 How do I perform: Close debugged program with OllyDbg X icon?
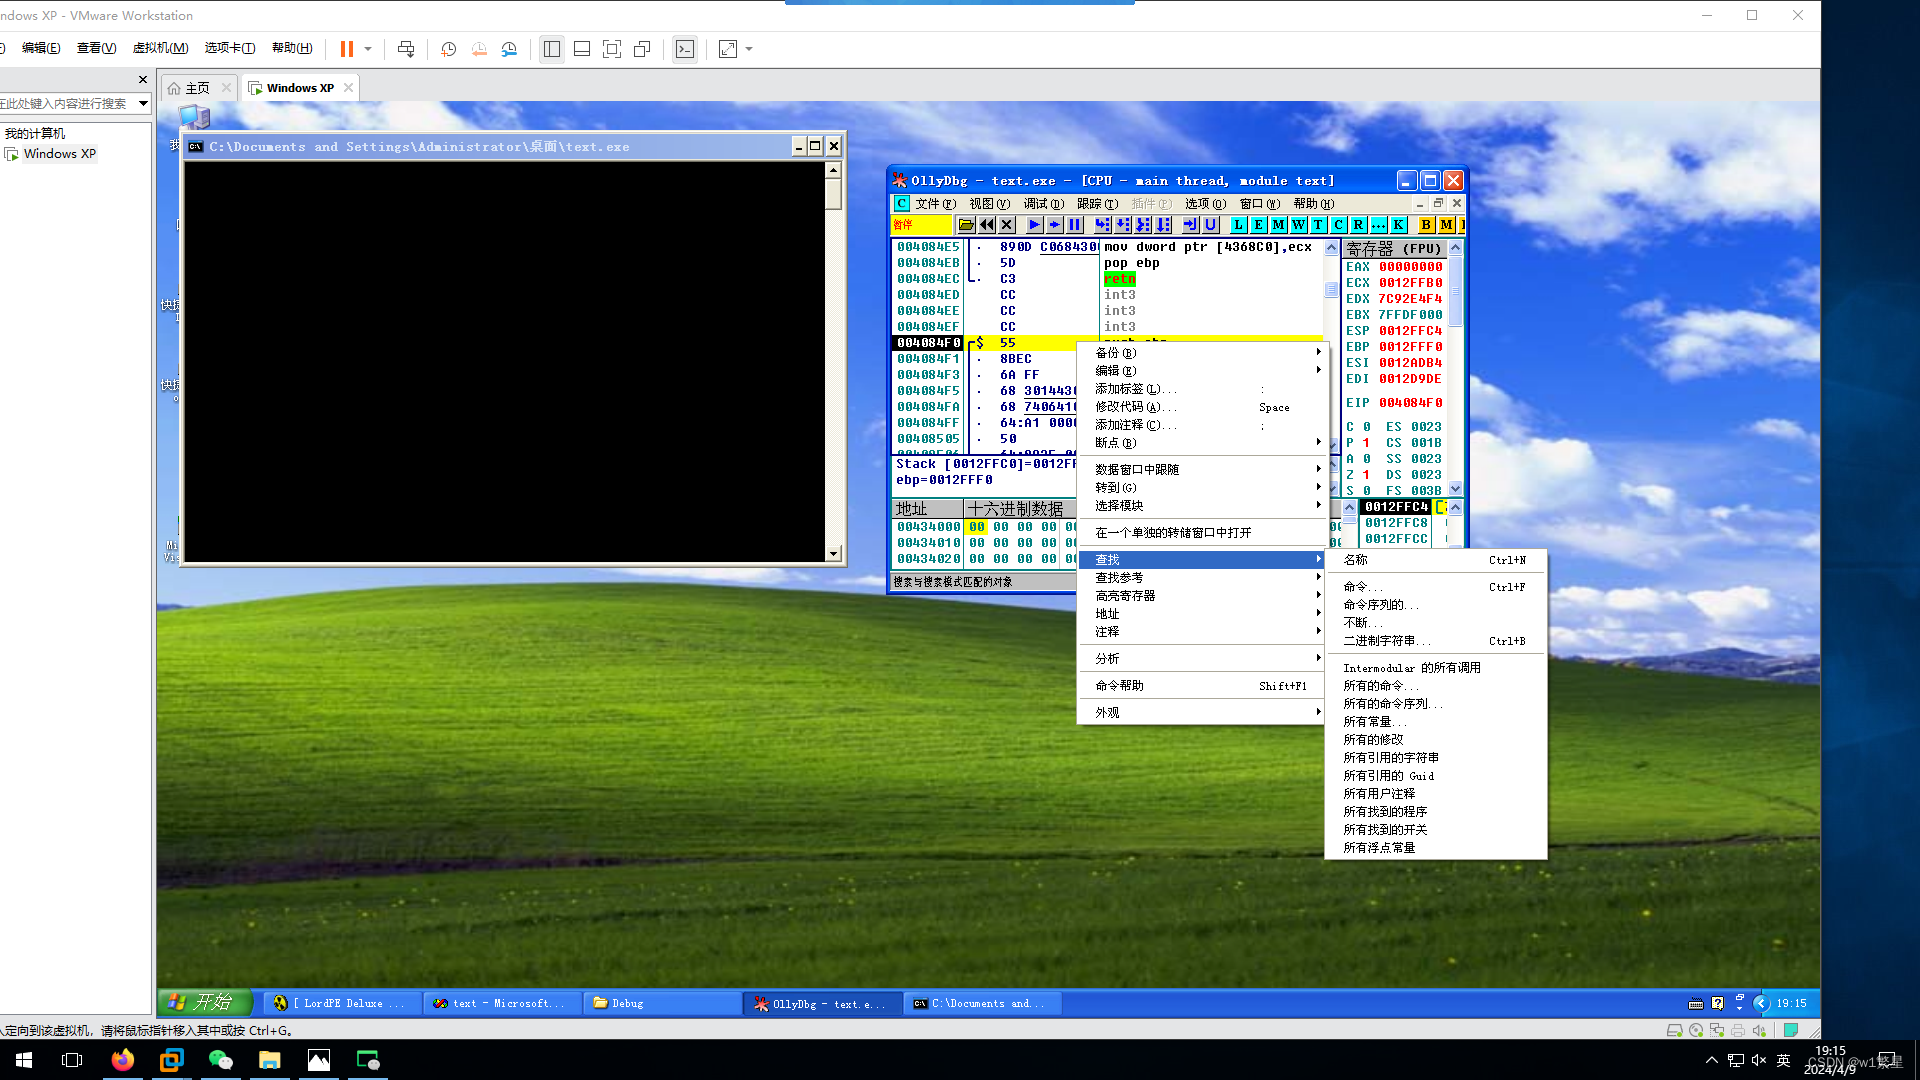coord(1007,225)
